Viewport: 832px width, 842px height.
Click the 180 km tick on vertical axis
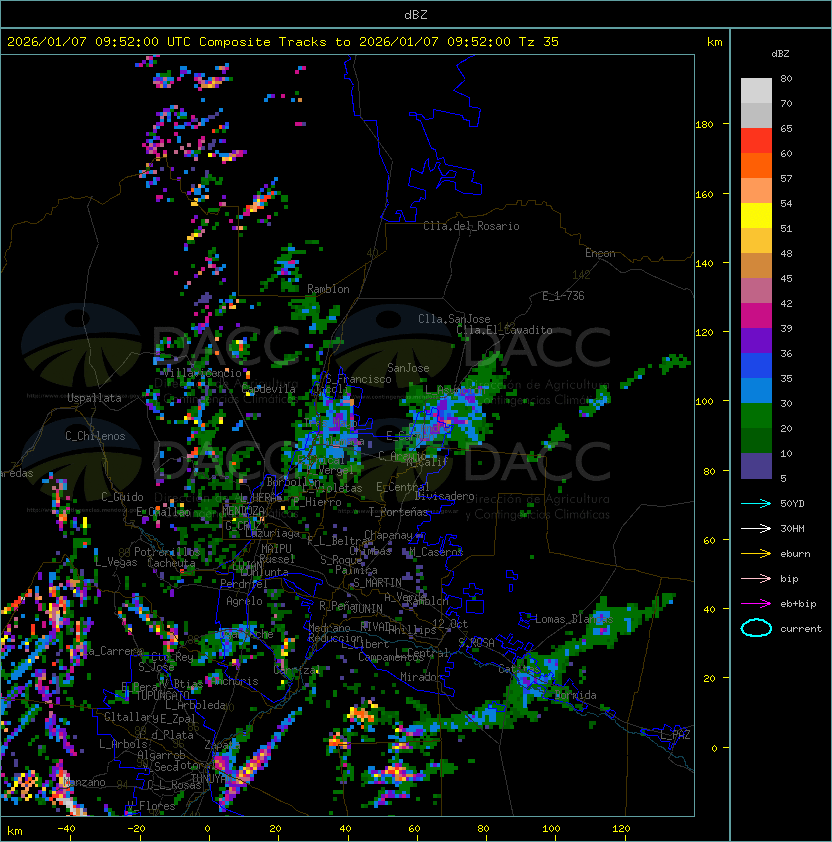704,125
